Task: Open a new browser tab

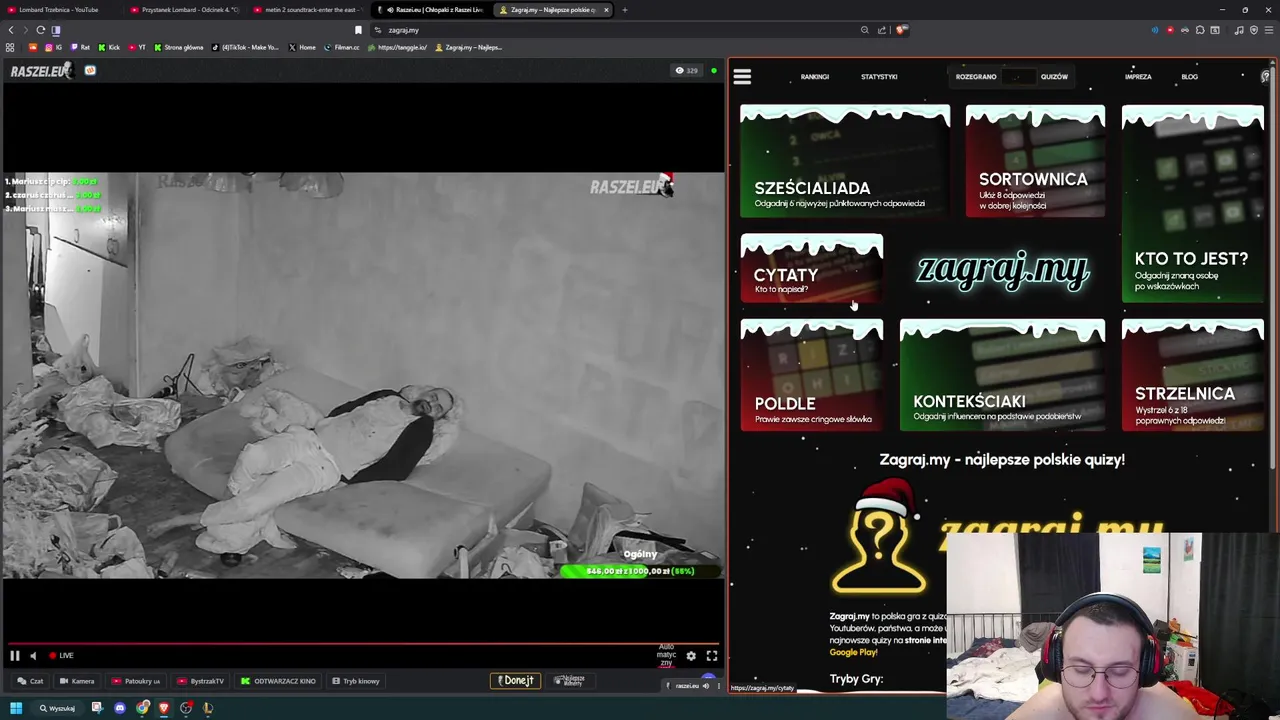Action: click(625, 10)
